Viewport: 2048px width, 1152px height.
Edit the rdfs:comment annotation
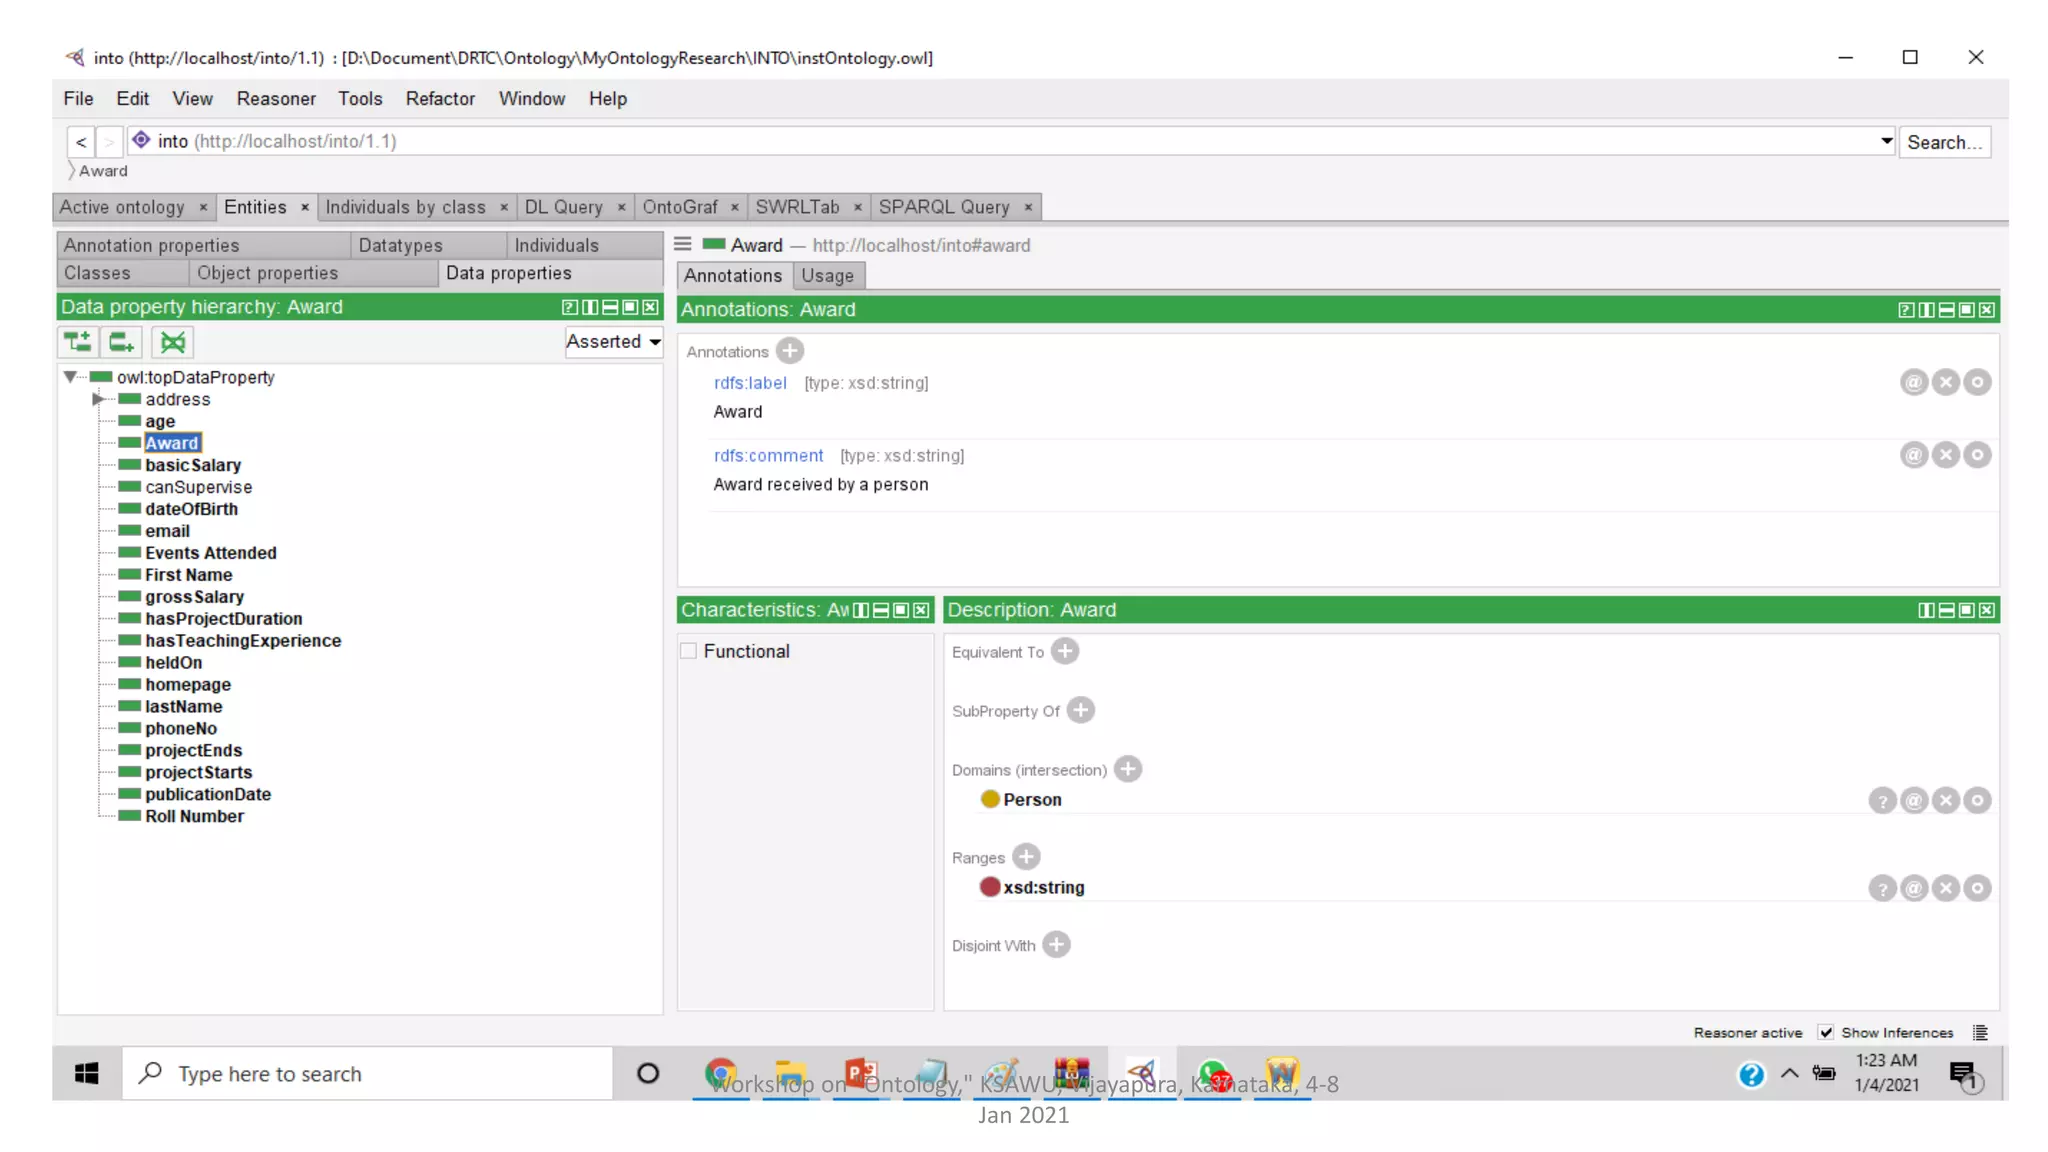(1977, 455)
